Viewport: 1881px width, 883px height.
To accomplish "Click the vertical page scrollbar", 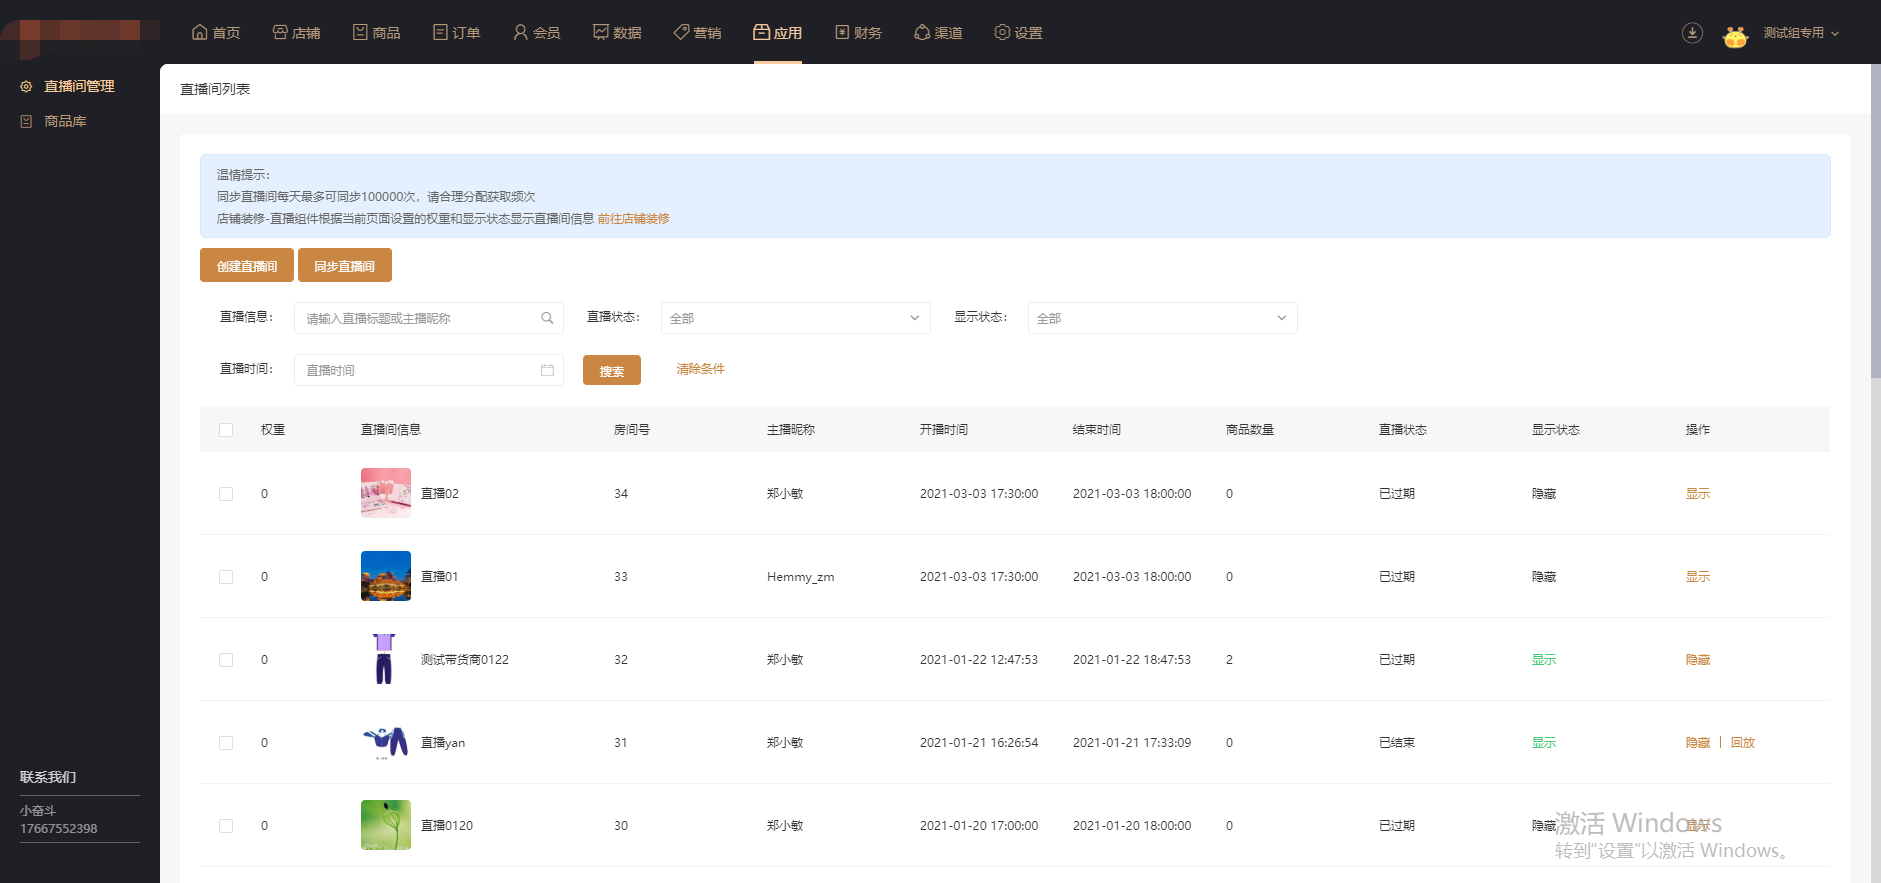I will coord(1875,220).
